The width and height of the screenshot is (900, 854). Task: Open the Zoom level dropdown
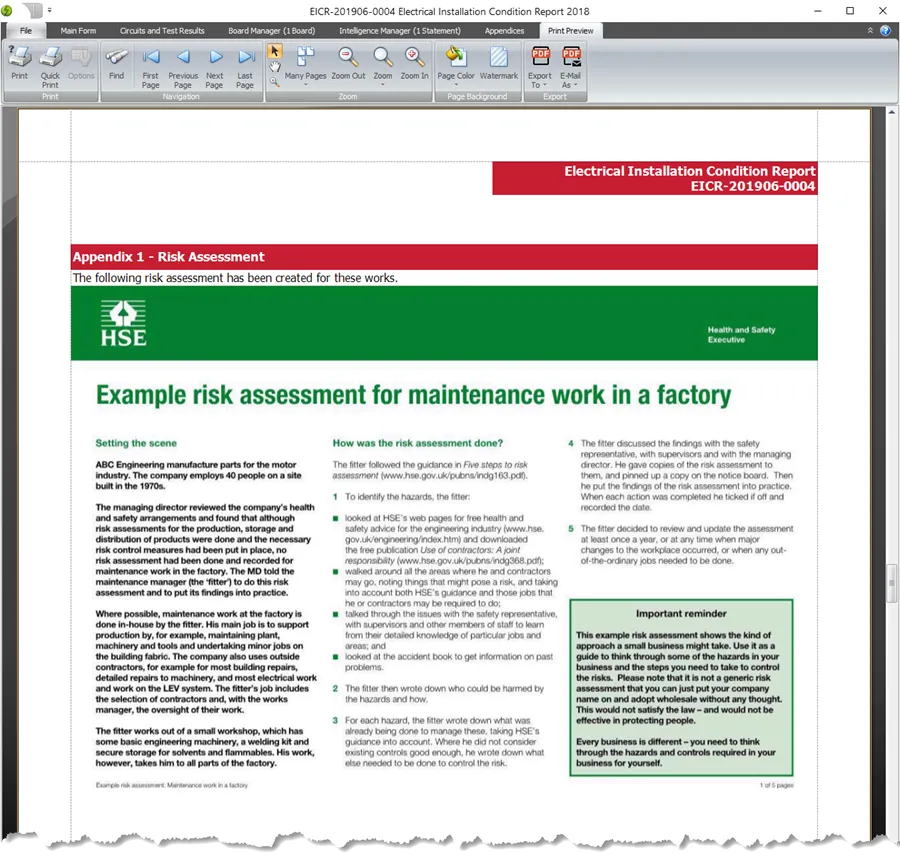click(383, 84)
